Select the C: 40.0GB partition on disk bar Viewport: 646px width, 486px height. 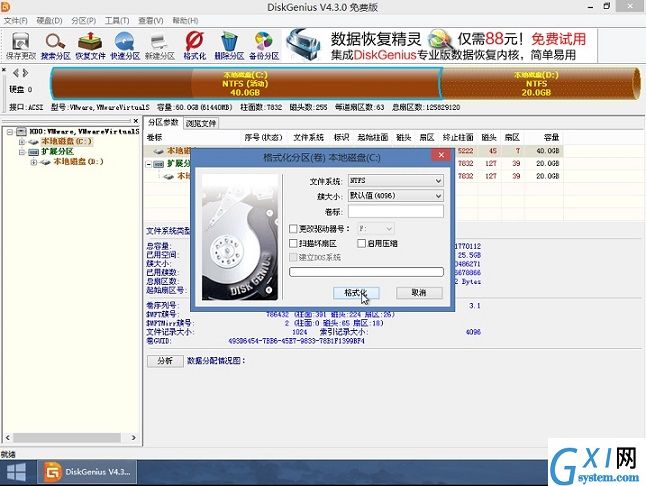tap(246, 84)
